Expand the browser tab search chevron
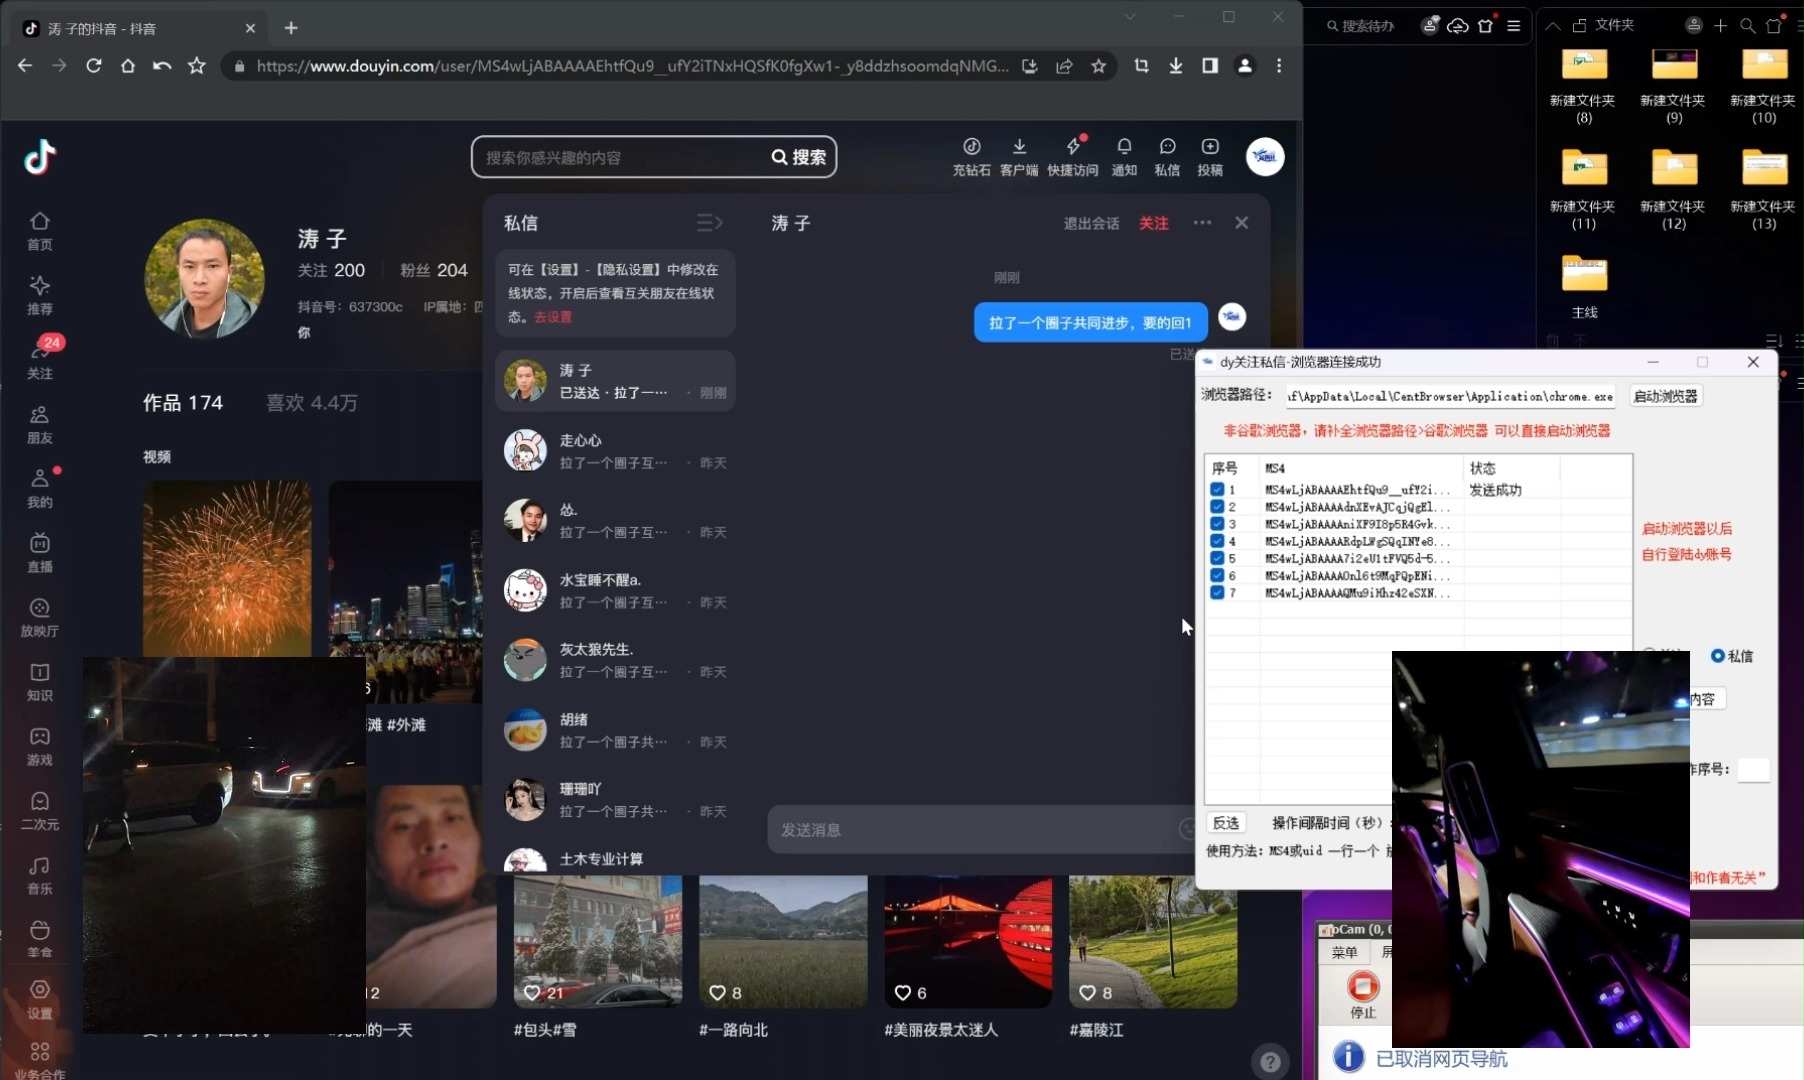The width and height of the screenshot is (1804, 1080). (x=1130, y=17)
